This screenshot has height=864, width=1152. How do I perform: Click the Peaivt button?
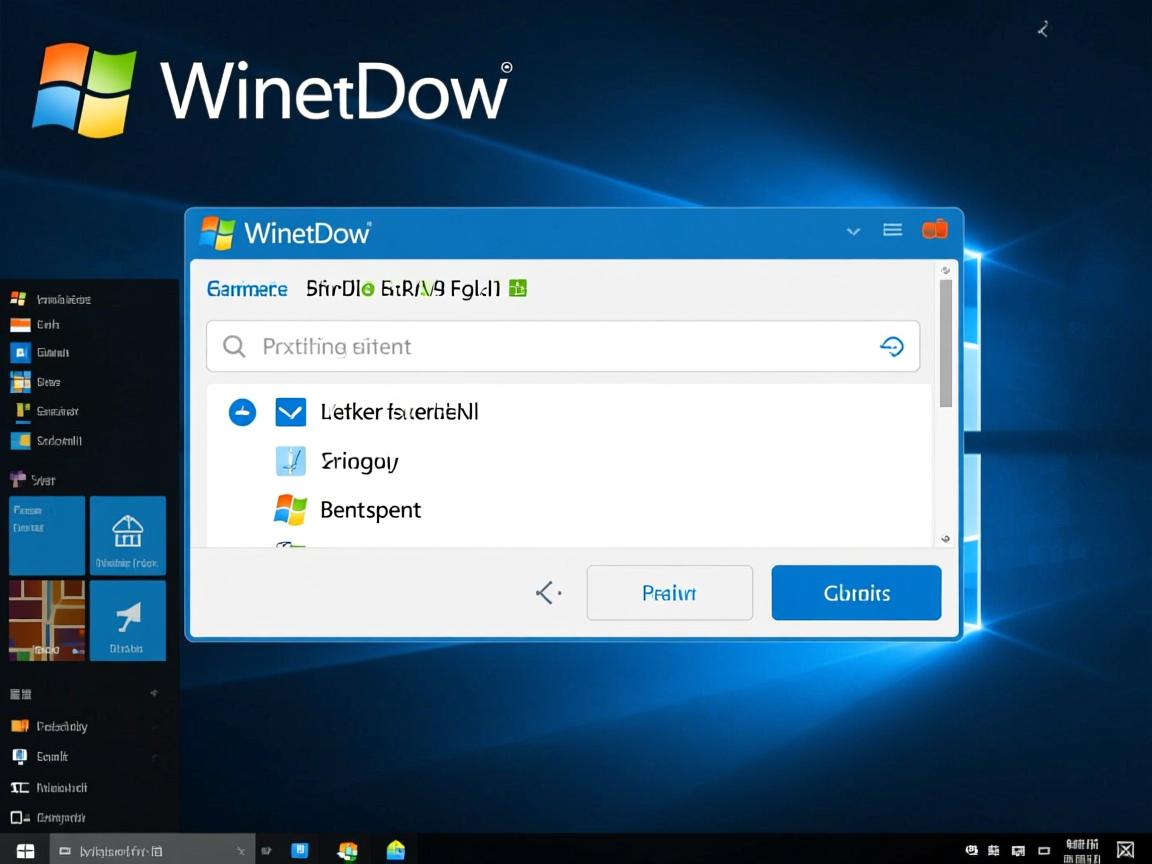tap(669, 592)
